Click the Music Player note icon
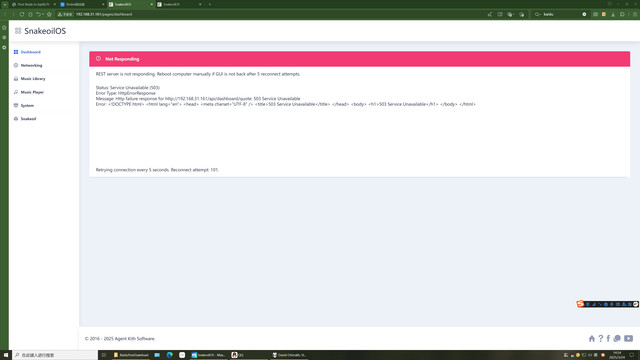The image size is (640, 360). click(x=16, y=92)
